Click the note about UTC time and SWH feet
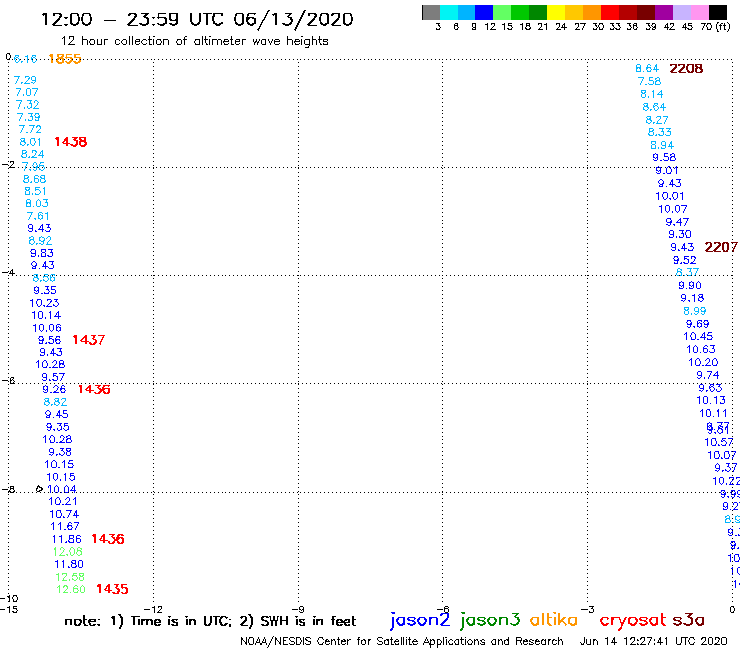The width and height of the screenshot is (740, 650). coord(210,621)
